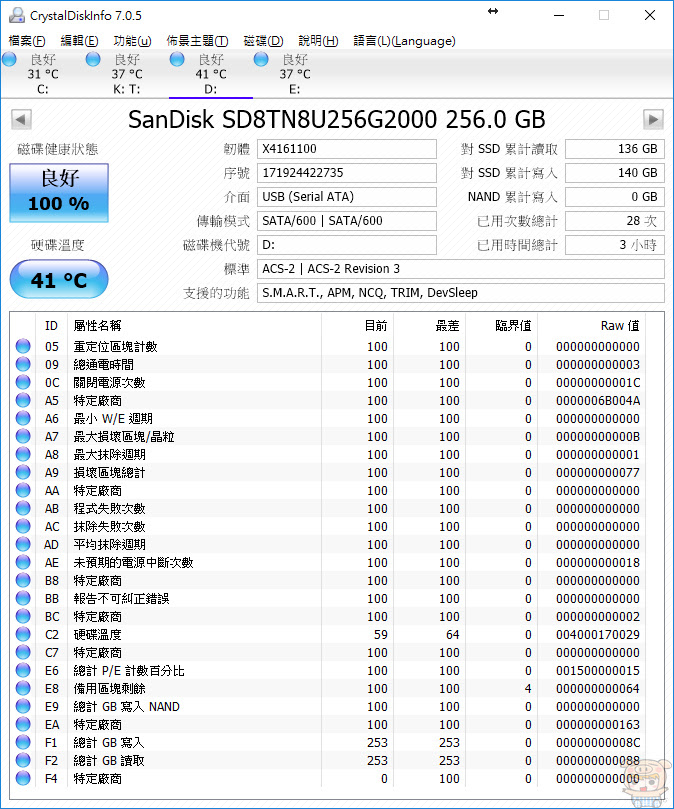Select the K: T: drive status orb
674x809 pixels.
point(93,59)
